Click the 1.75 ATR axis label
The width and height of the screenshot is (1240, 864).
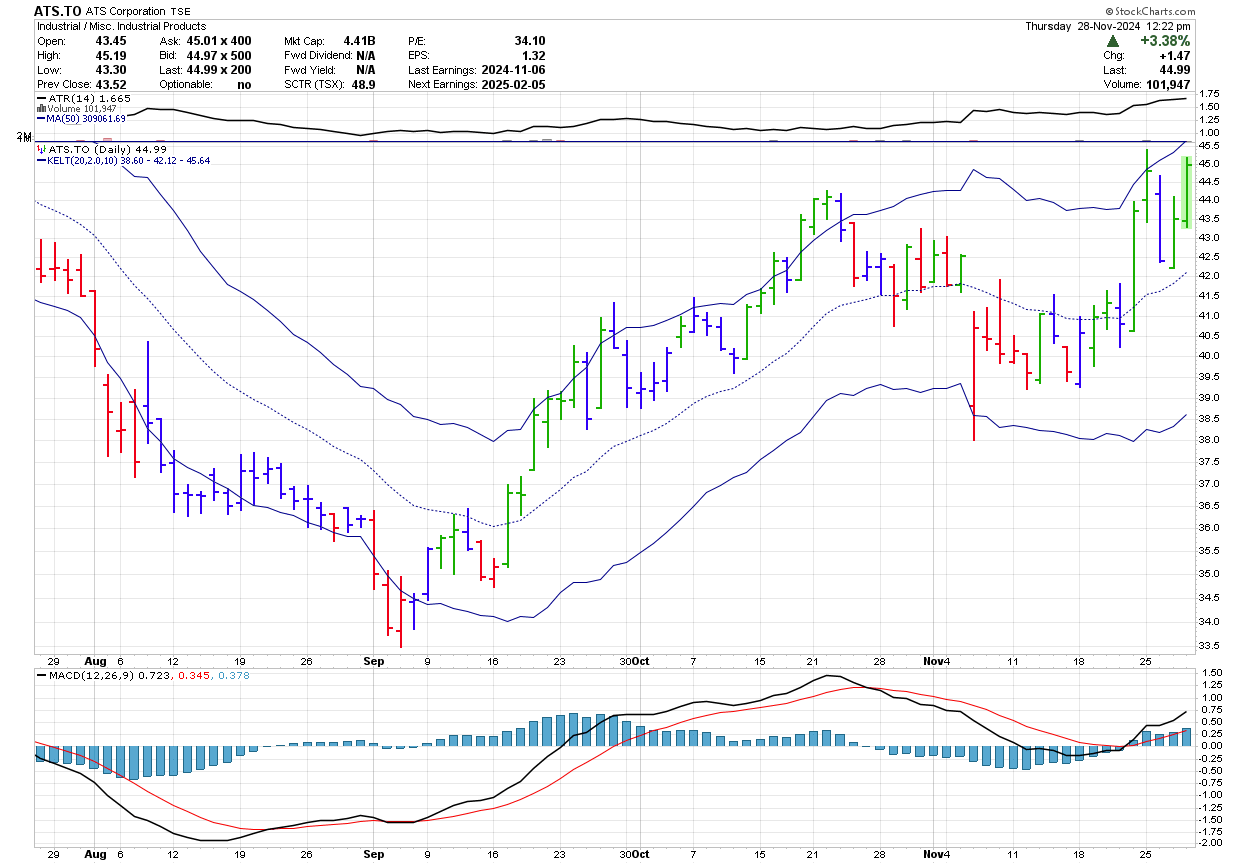pyautogui.click(x=1208, y=93)
